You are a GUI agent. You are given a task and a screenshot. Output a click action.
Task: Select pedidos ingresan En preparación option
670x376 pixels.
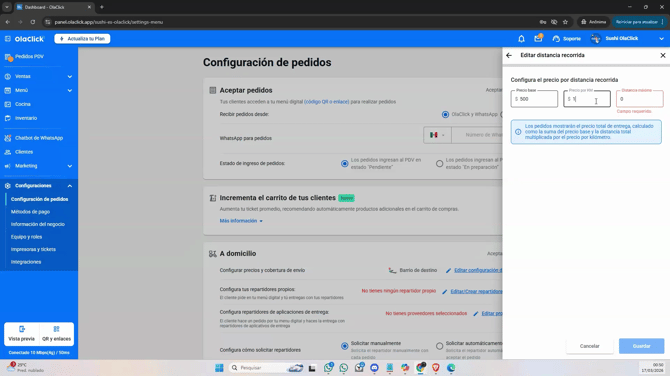coord(439,164)
